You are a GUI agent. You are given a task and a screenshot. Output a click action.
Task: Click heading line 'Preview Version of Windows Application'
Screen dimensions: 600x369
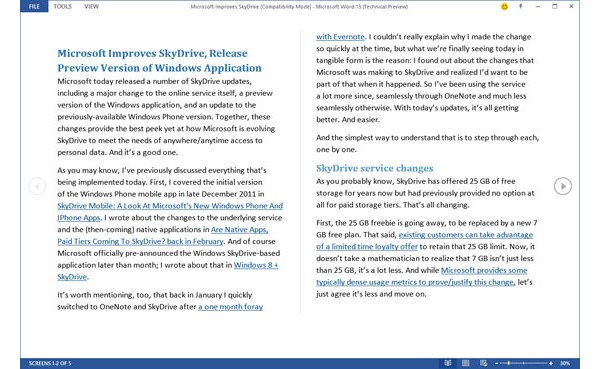159,68
